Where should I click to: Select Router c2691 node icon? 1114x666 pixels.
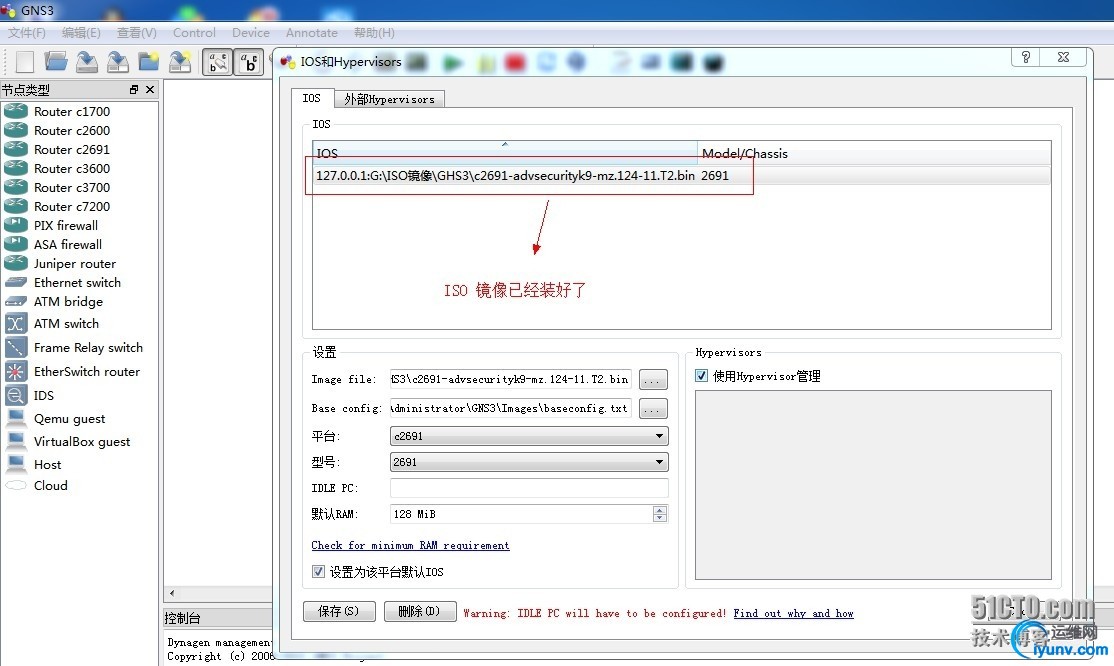[x=16, y=149]
